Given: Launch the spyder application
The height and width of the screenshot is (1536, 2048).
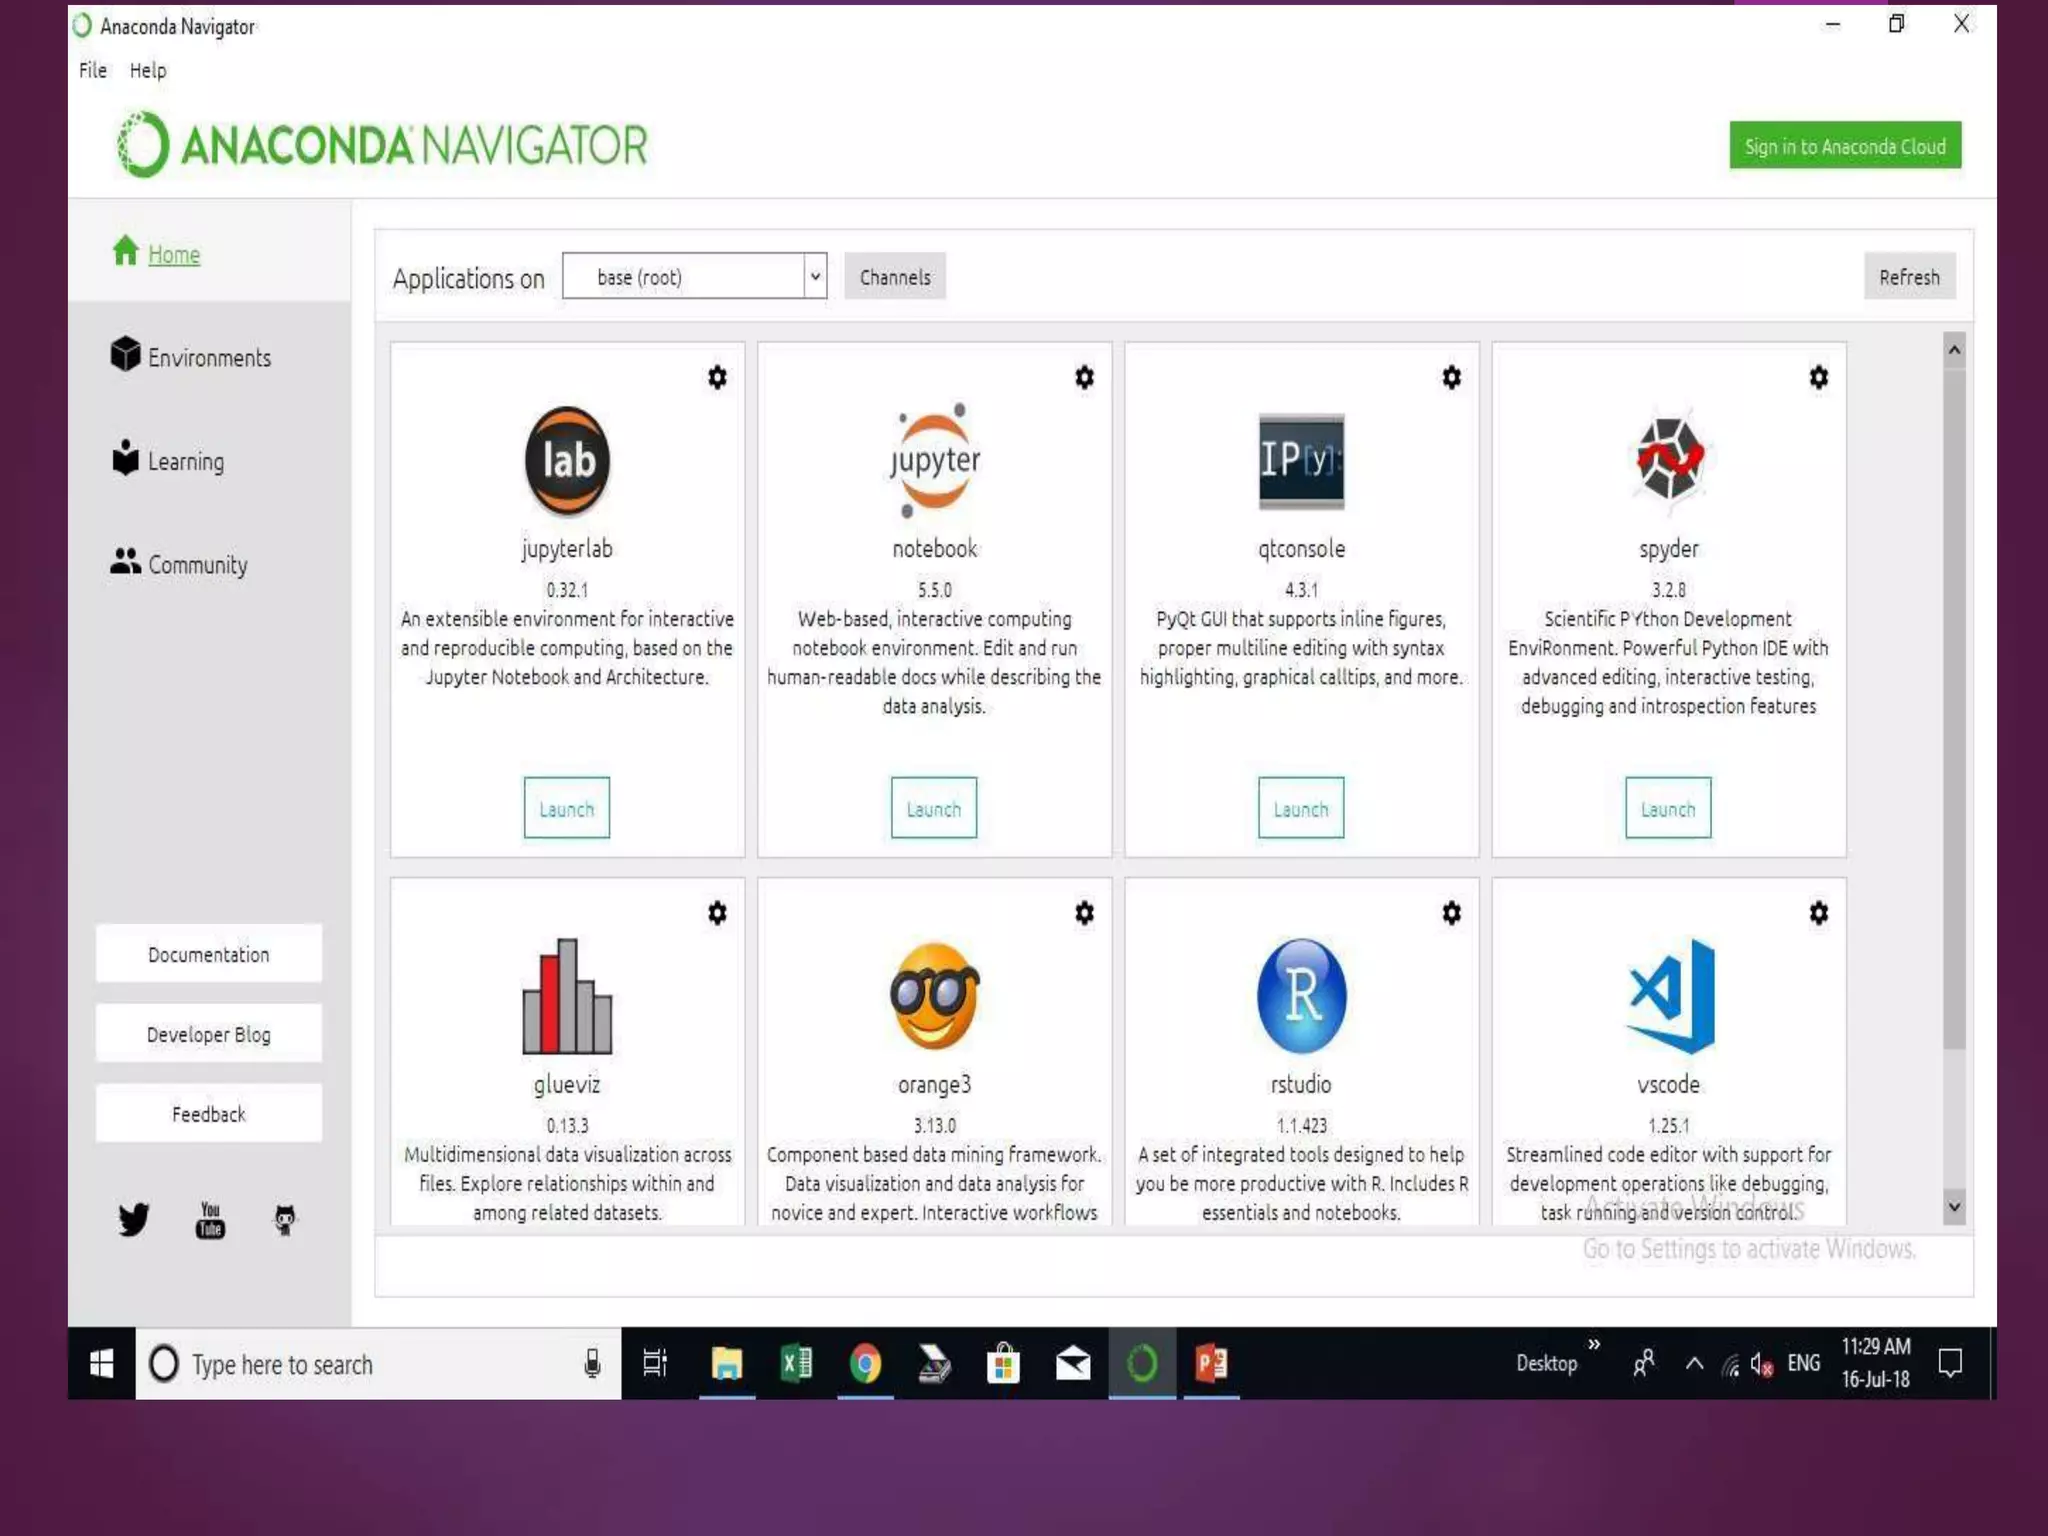Looking at the screenshot, I should click(1667, 808).
